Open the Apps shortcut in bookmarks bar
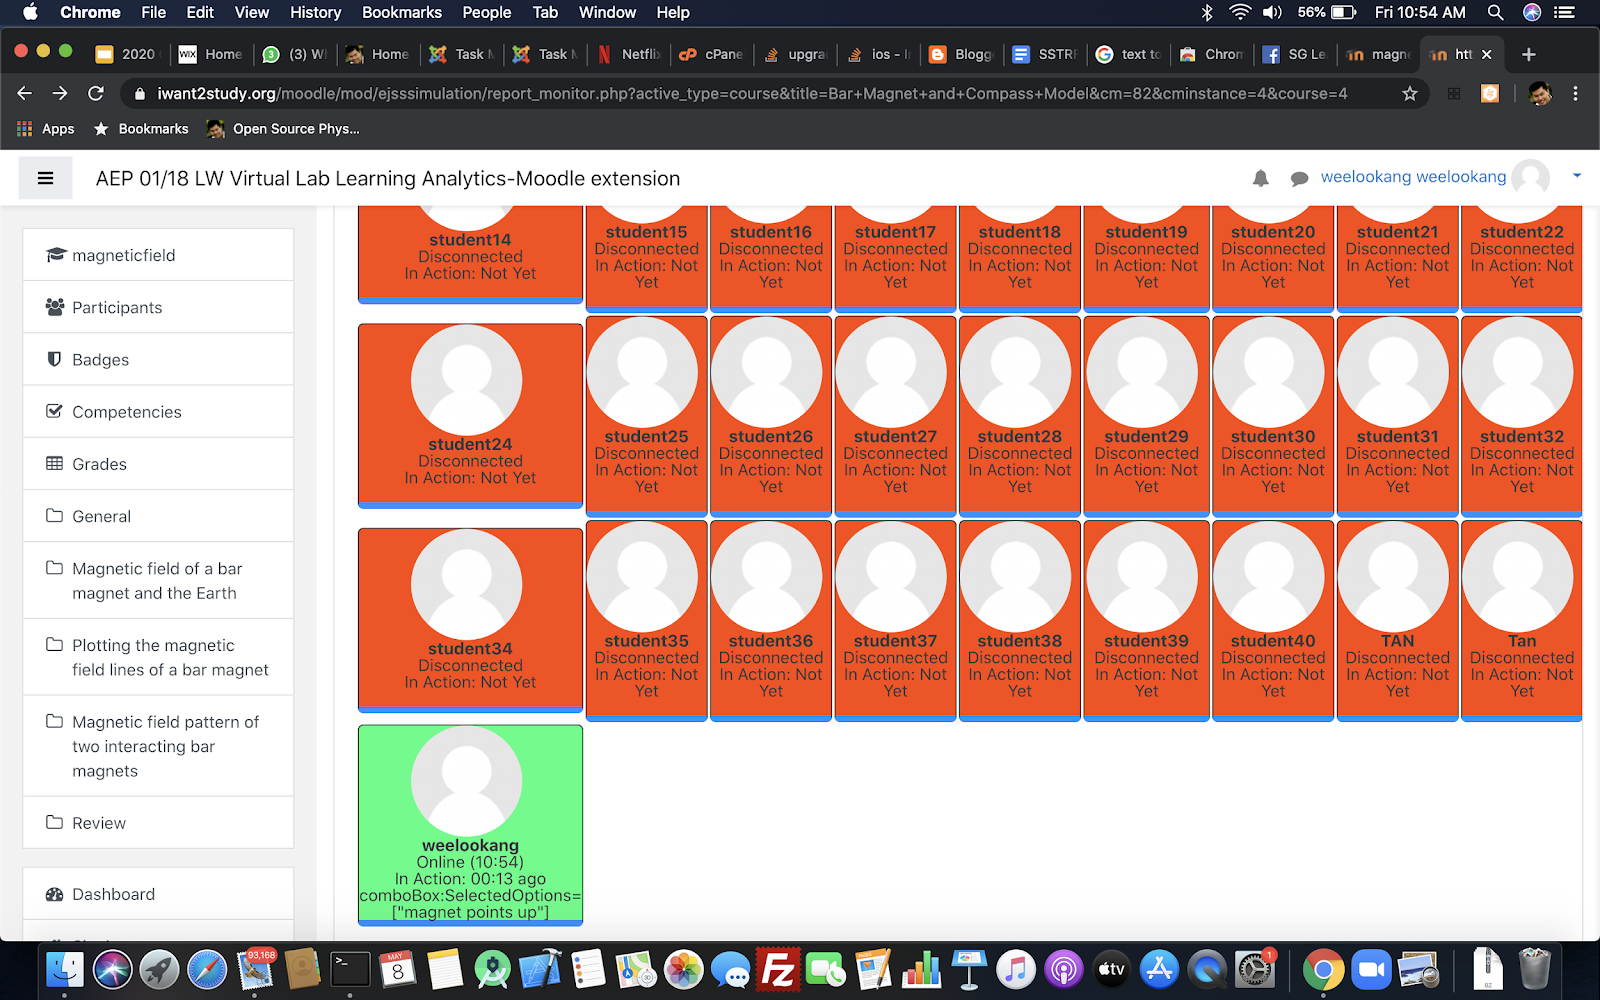Viewport: 1600px width, 1000px height. (x=46, y=128)
